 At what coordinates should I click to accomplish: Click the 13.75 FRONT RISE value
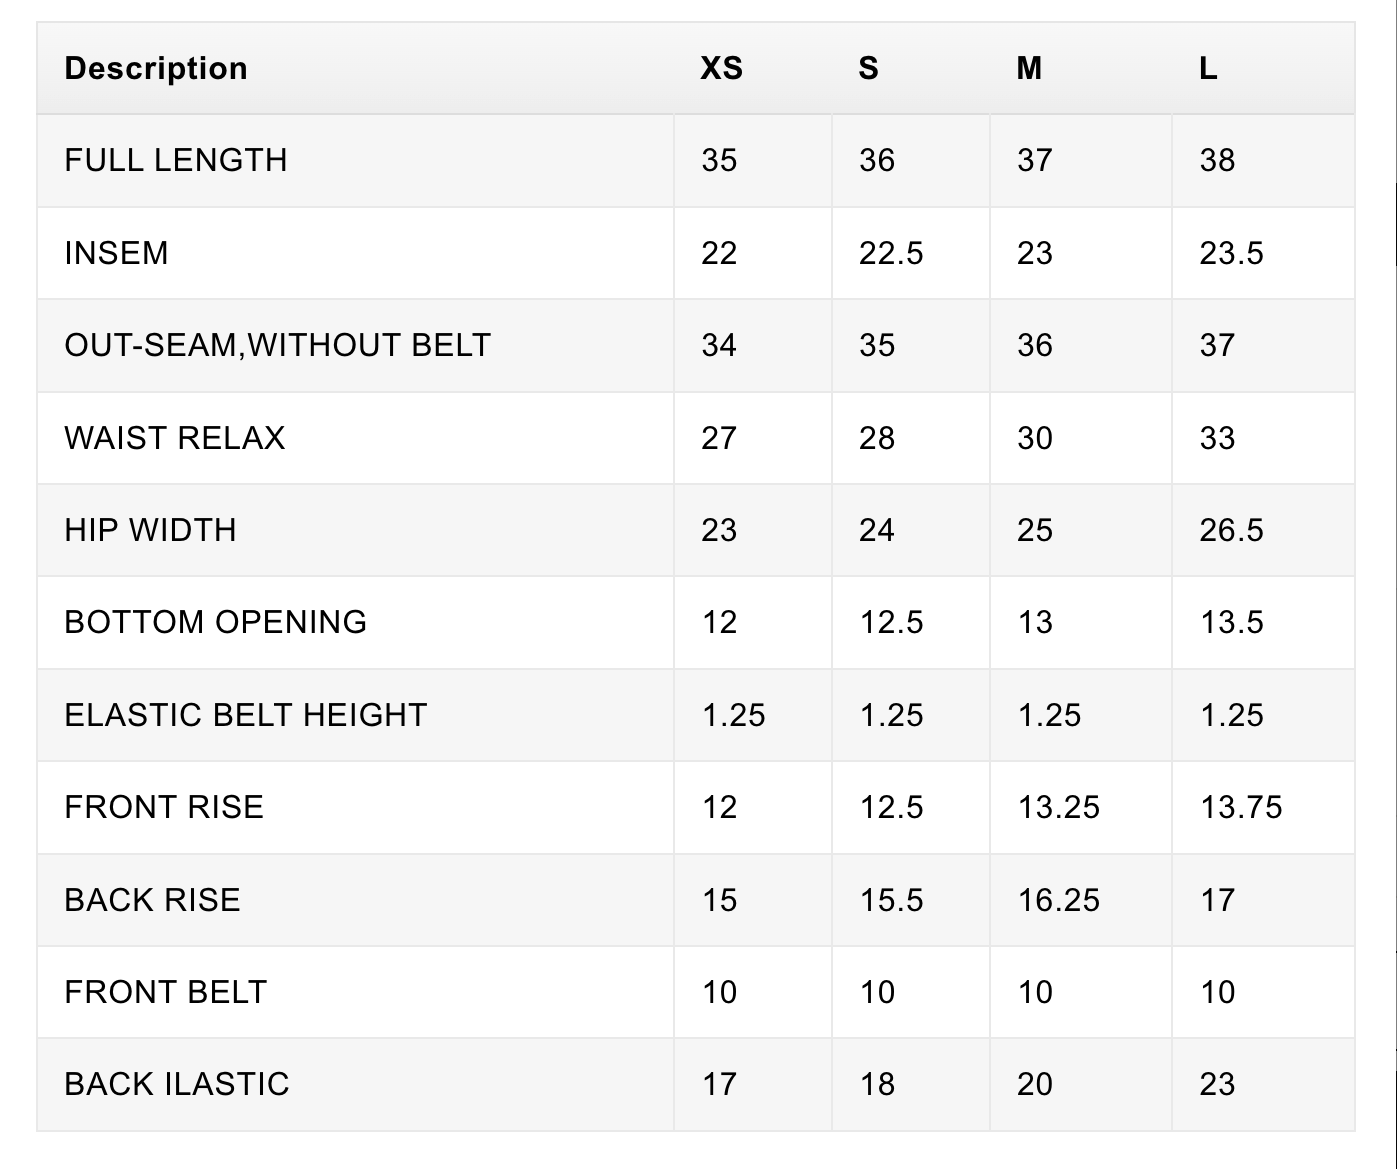point(1241,807)
